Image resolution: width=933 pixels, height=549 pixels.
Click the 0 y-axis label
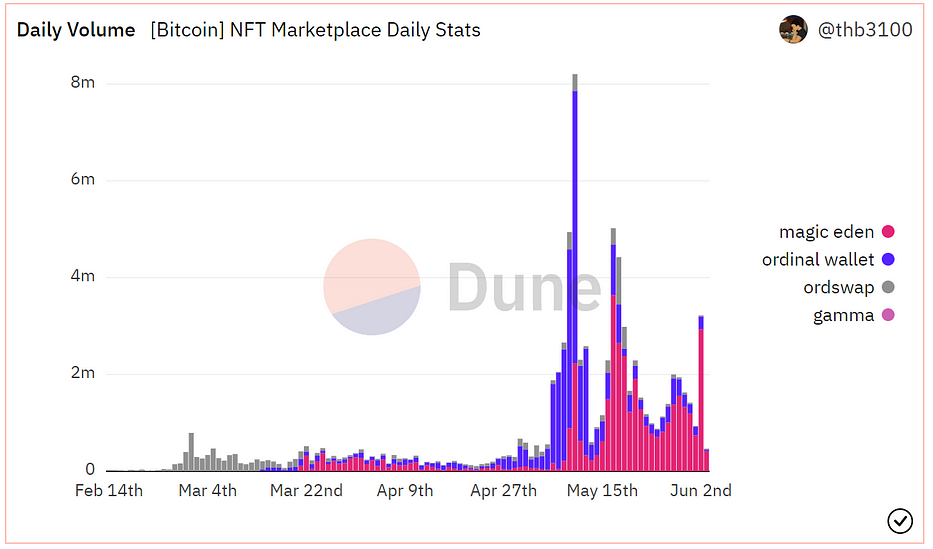(90, 470)
